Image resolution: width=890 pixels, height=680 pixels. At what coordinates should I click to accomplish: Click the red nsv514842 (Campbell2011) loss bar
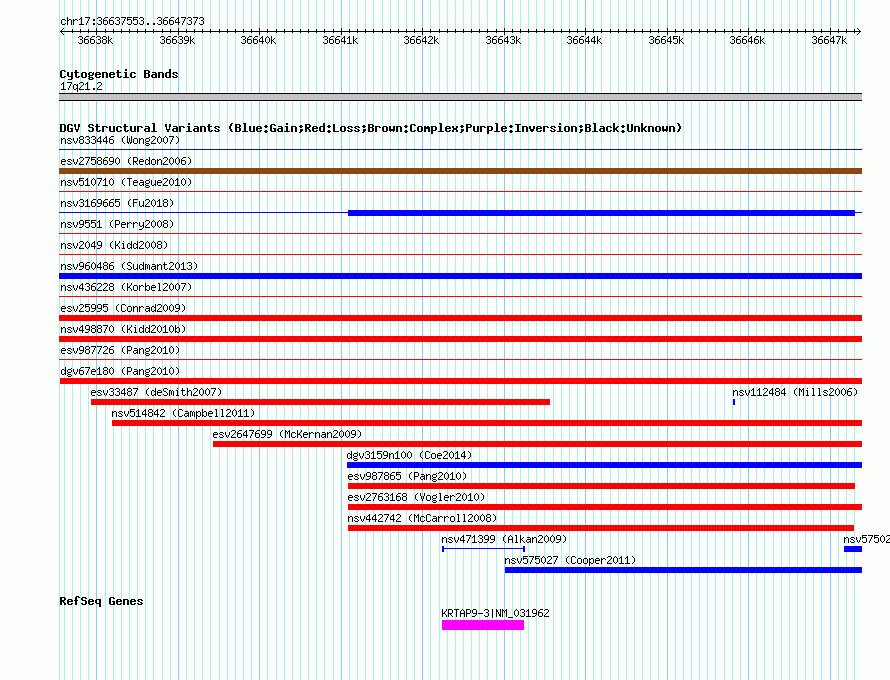[487, 423]
